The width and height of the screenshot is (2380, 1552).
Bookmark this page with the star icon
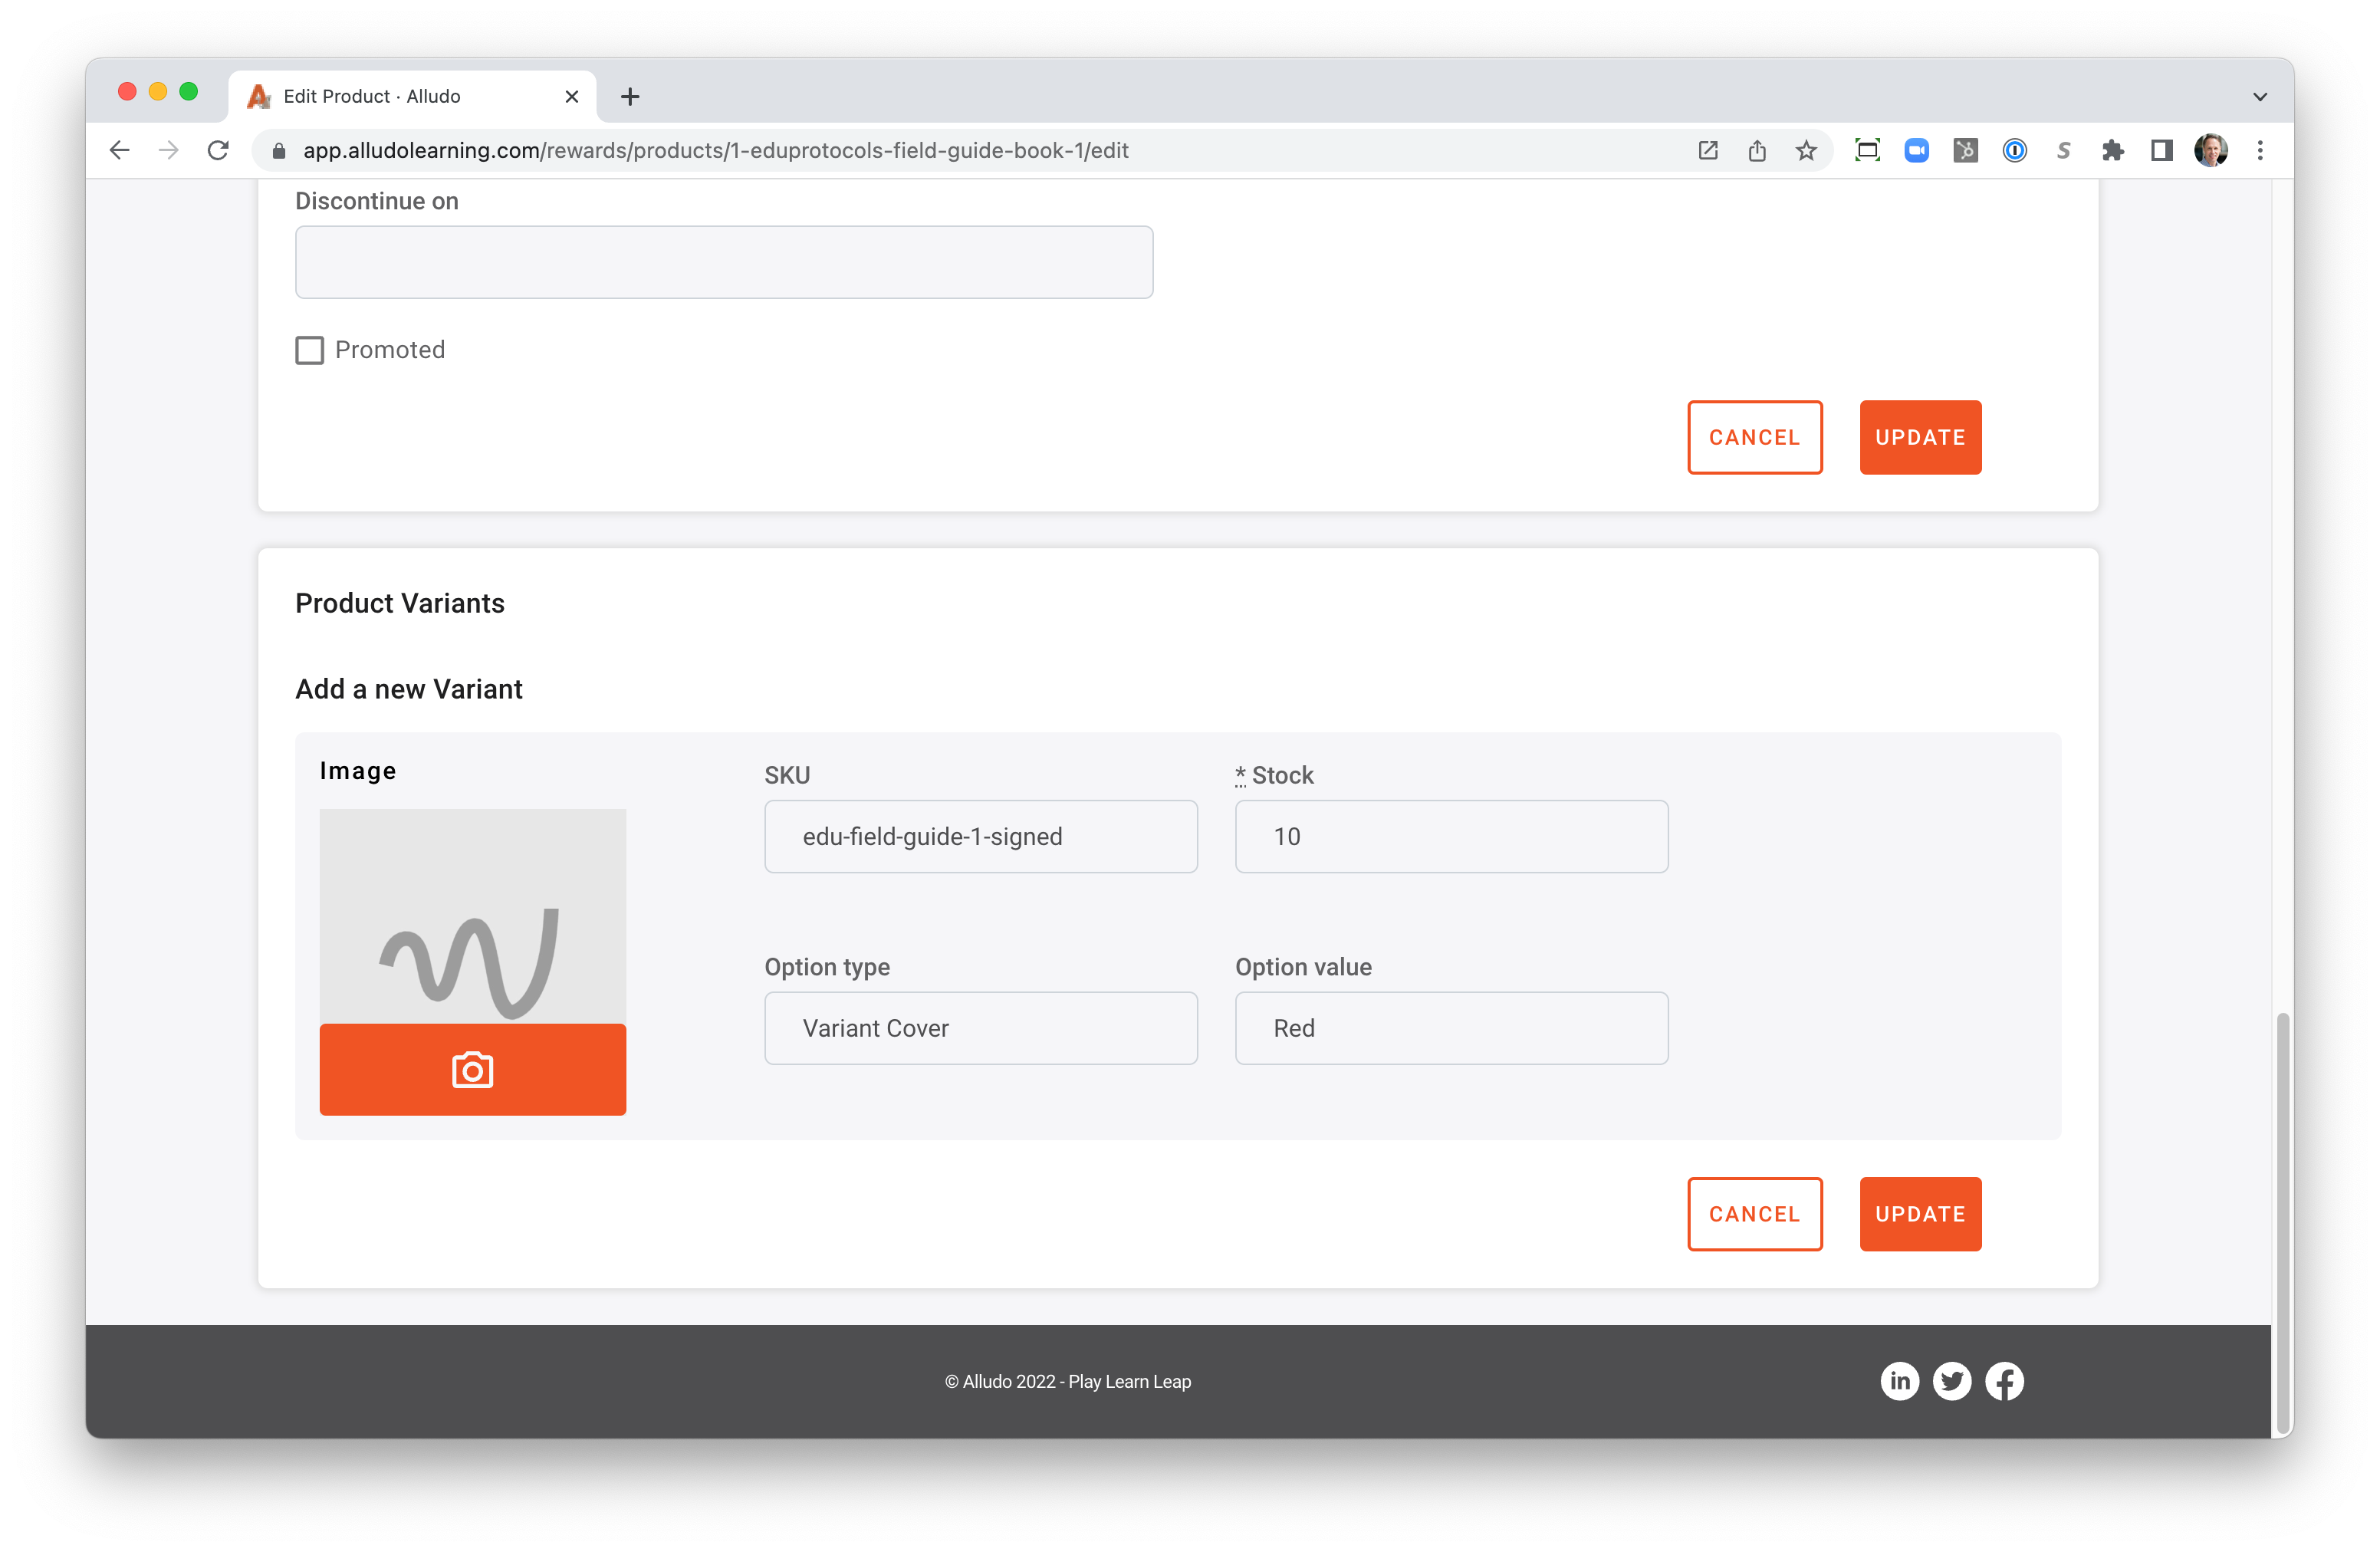tap(1806, 150)
